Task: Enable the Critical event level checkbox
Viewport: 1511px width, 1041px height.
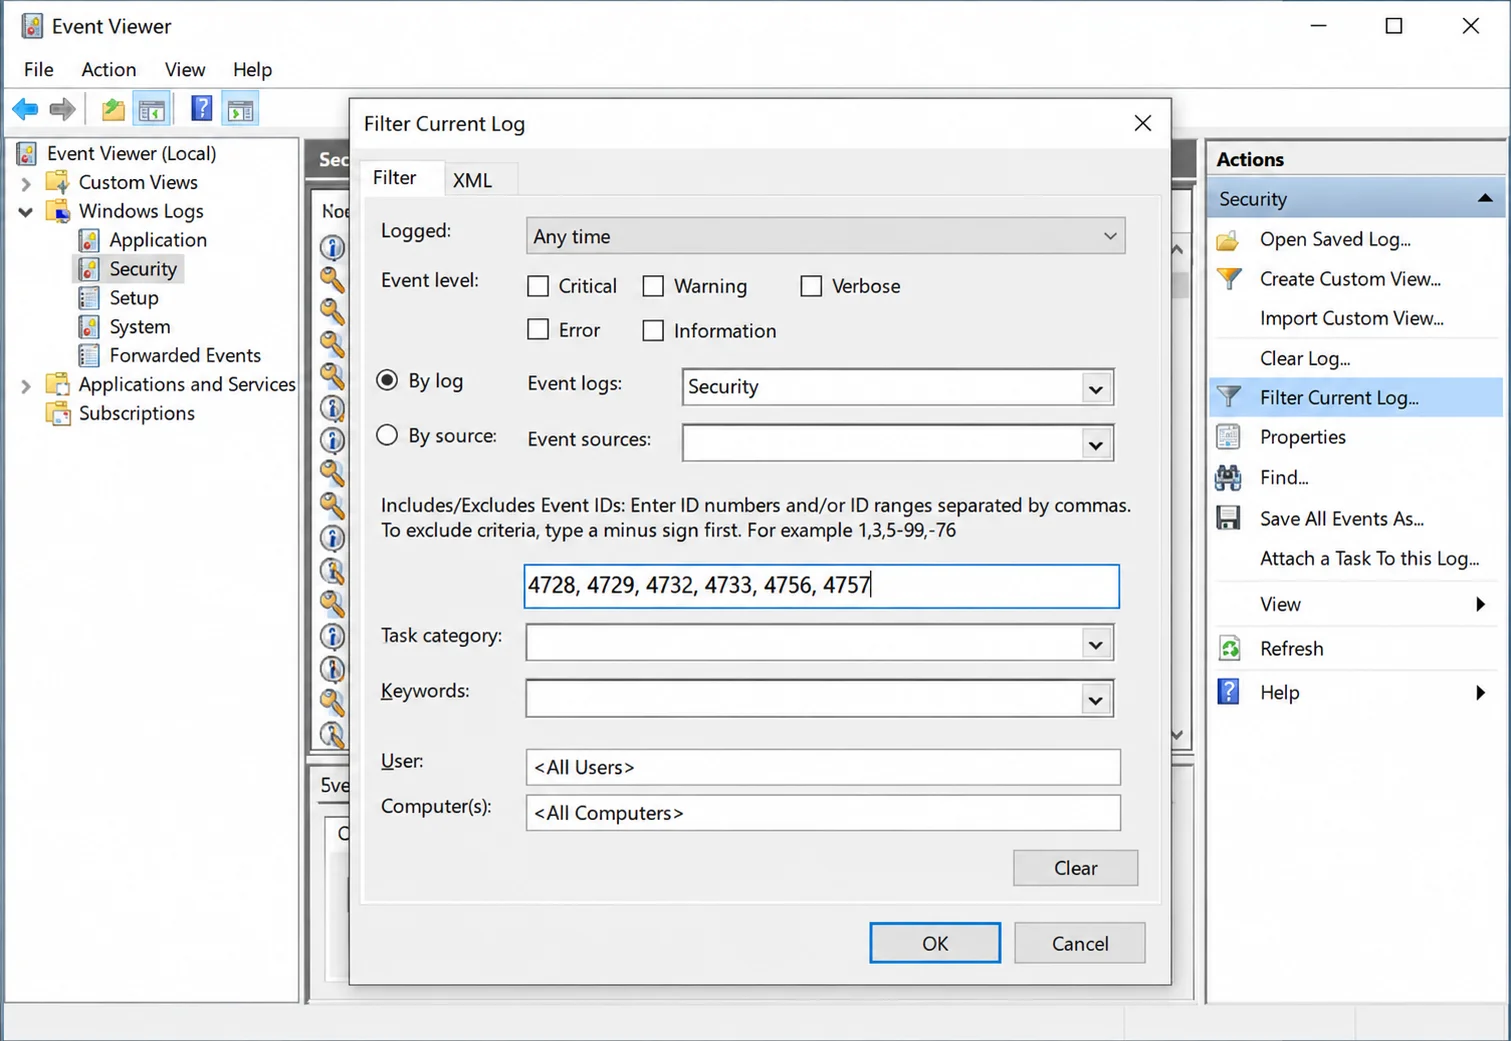Action: coord(538,286)
